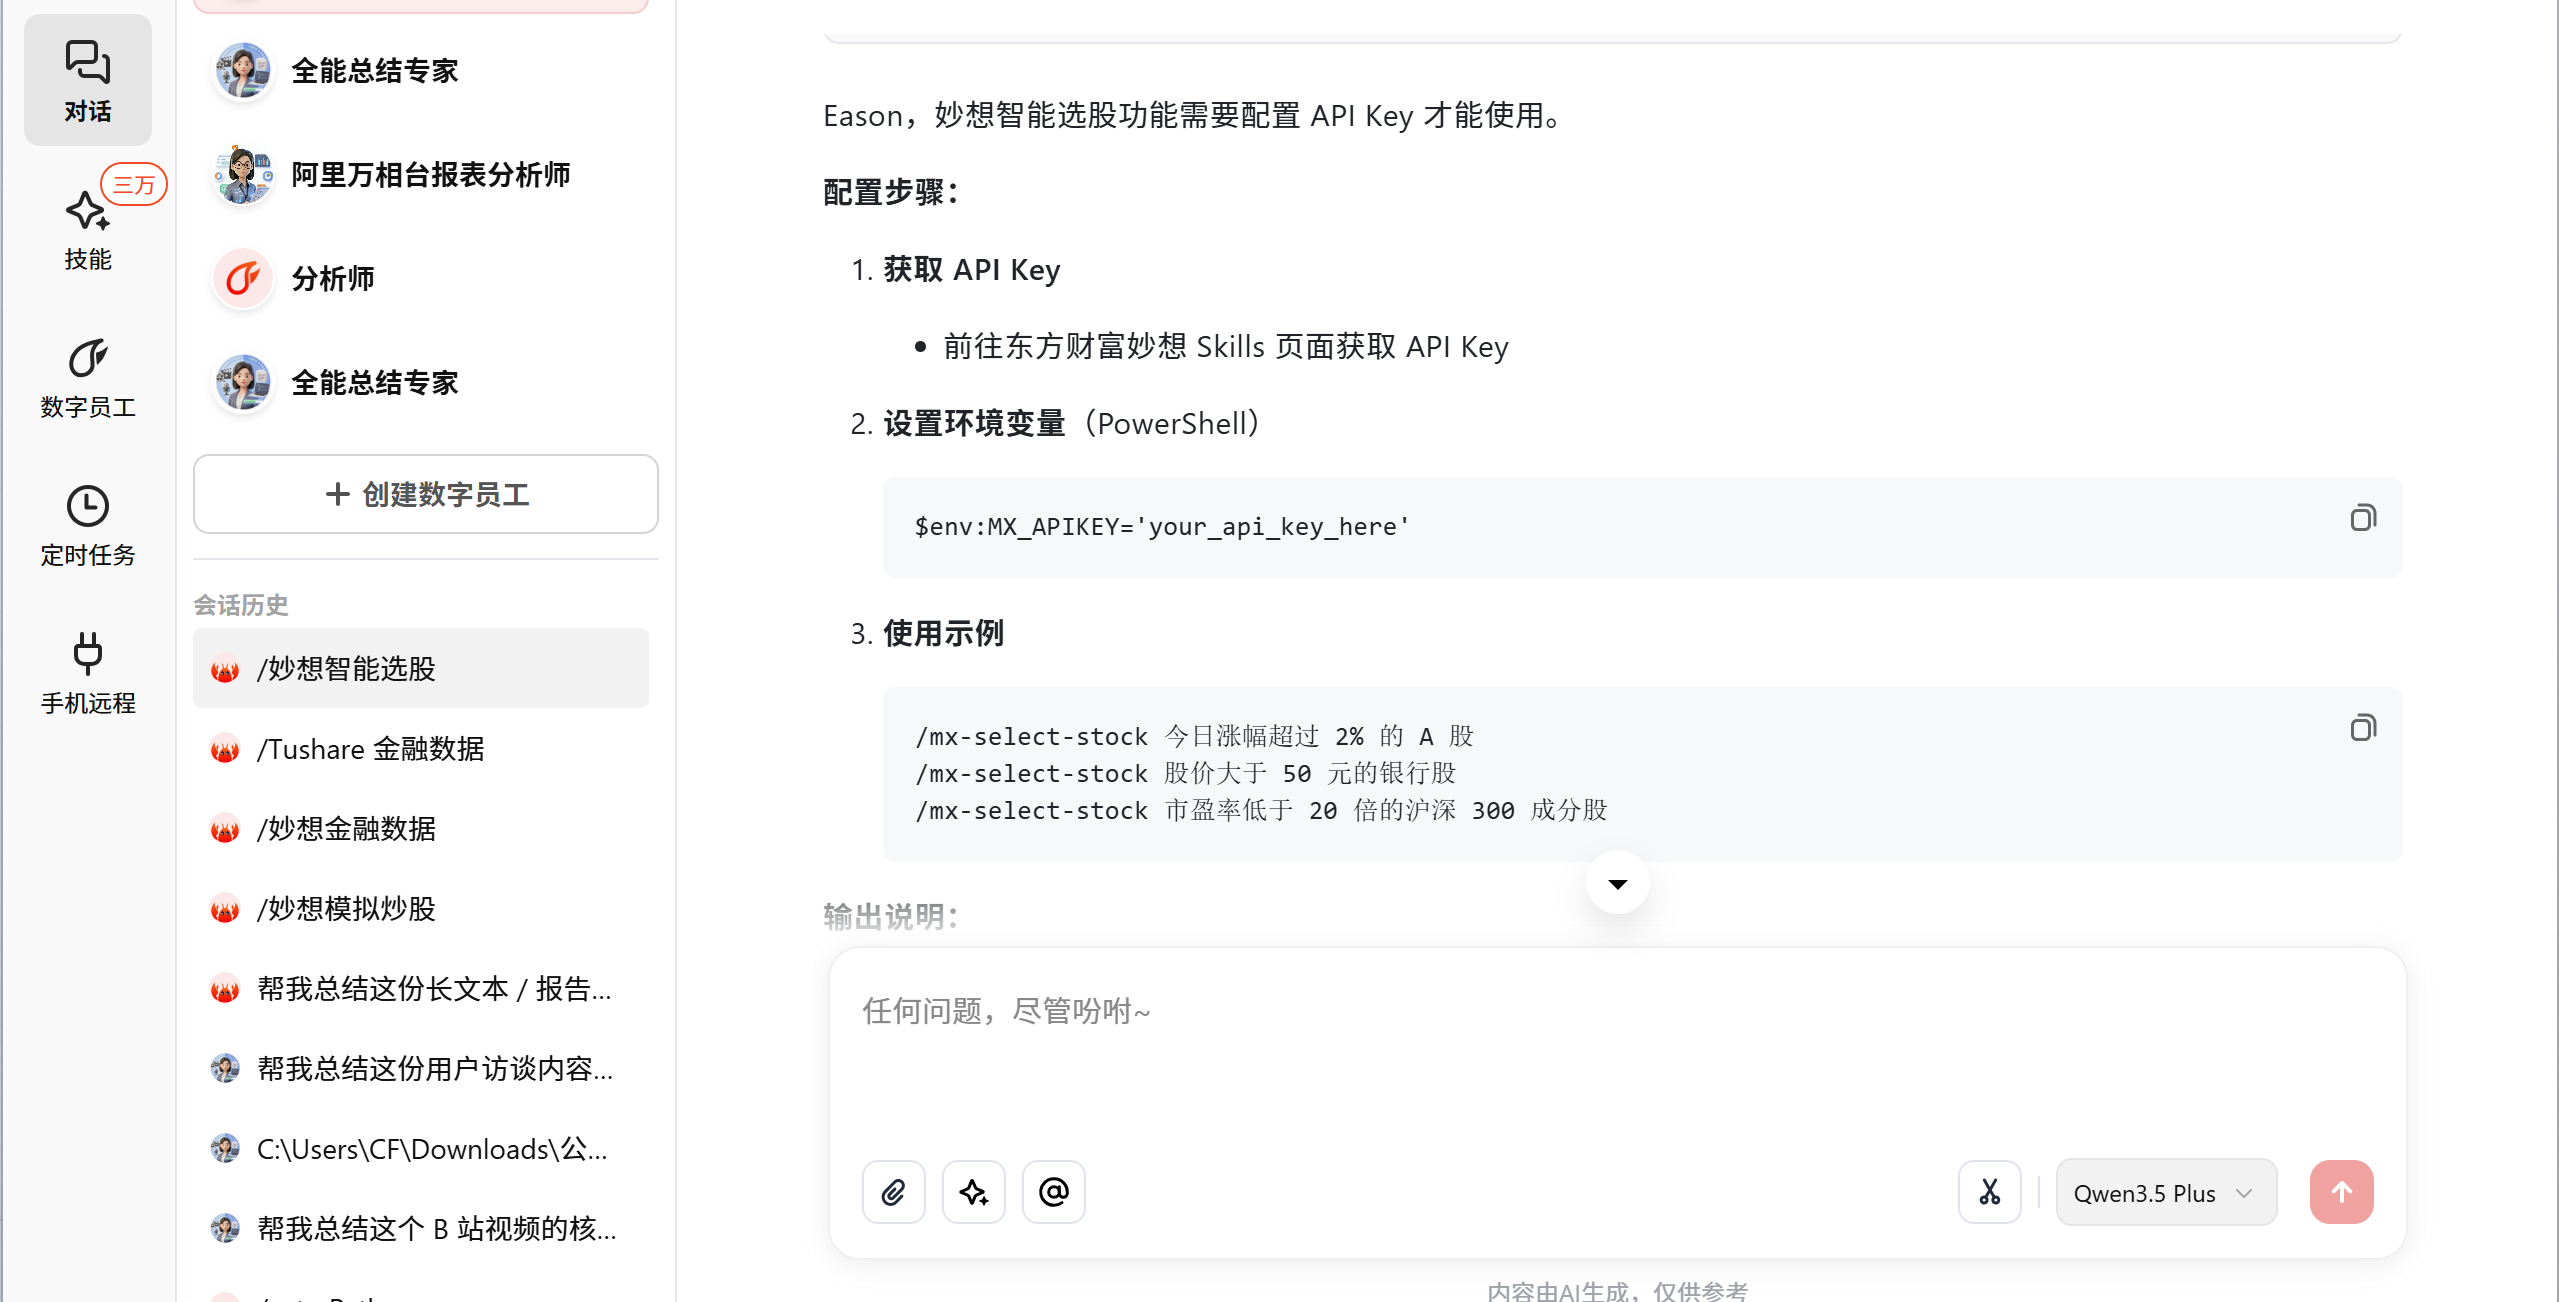The width and height of the screenshot is (2559, 1302).
Task: Open the 定时任务 scheduled tasks section
Action: 88,526
